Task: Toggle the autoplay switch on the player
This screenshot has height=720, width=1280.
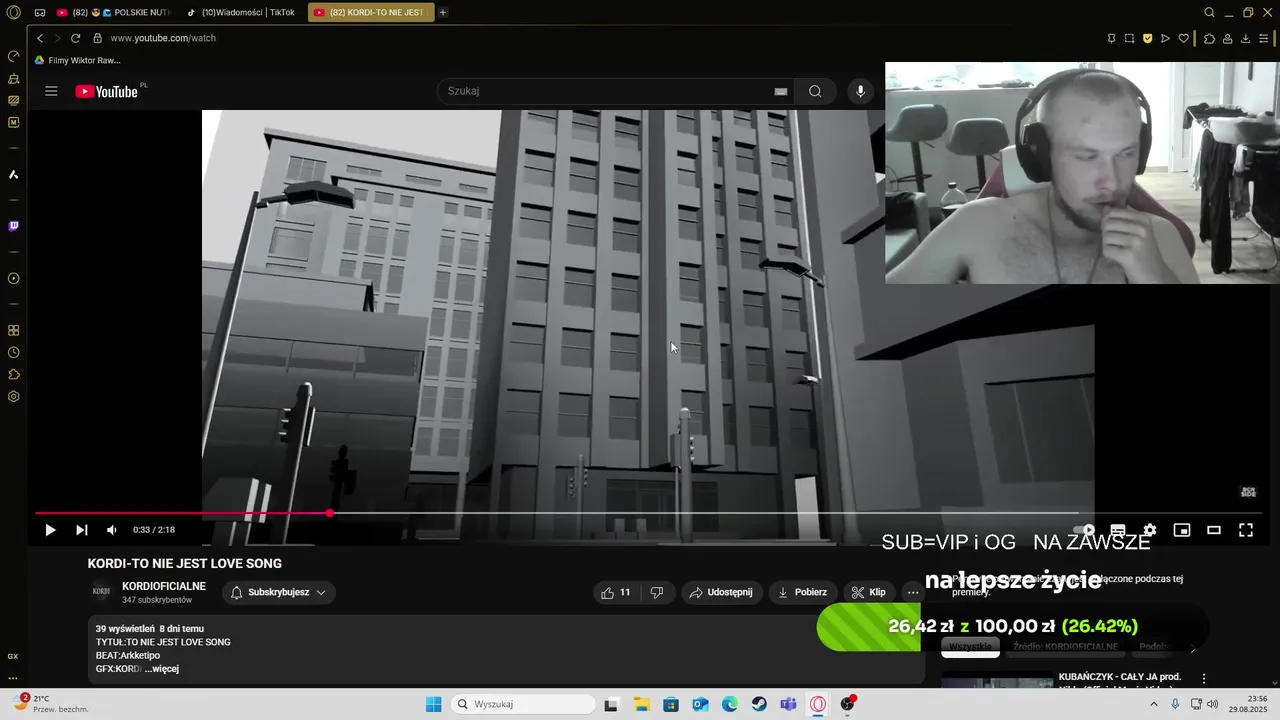Action: click(x=1085, y=530)
